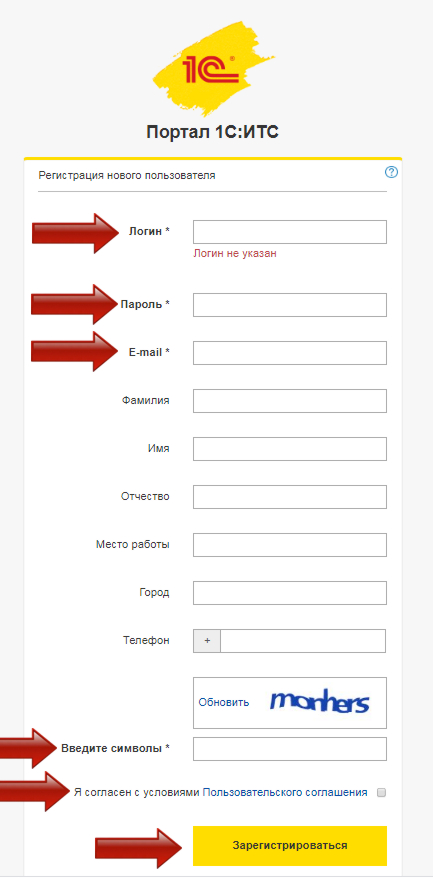Viewport: 433px width, 883px height.
Task: Click the Место работы input field
Action: (x=290, y=545)
